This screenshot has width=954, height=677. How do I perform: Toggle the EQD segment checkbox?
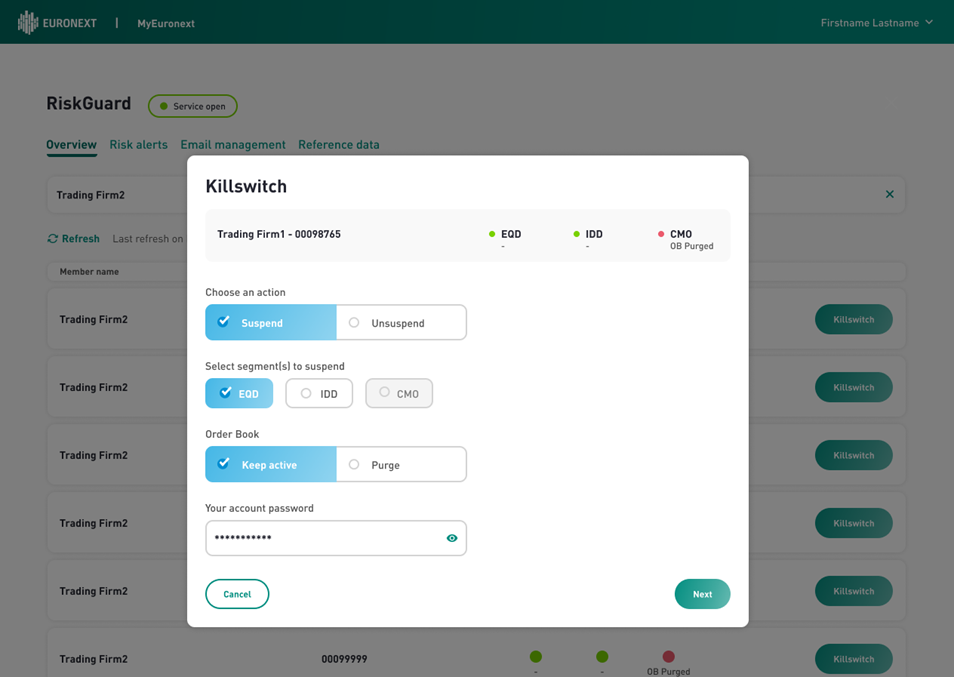pos(239,393)
